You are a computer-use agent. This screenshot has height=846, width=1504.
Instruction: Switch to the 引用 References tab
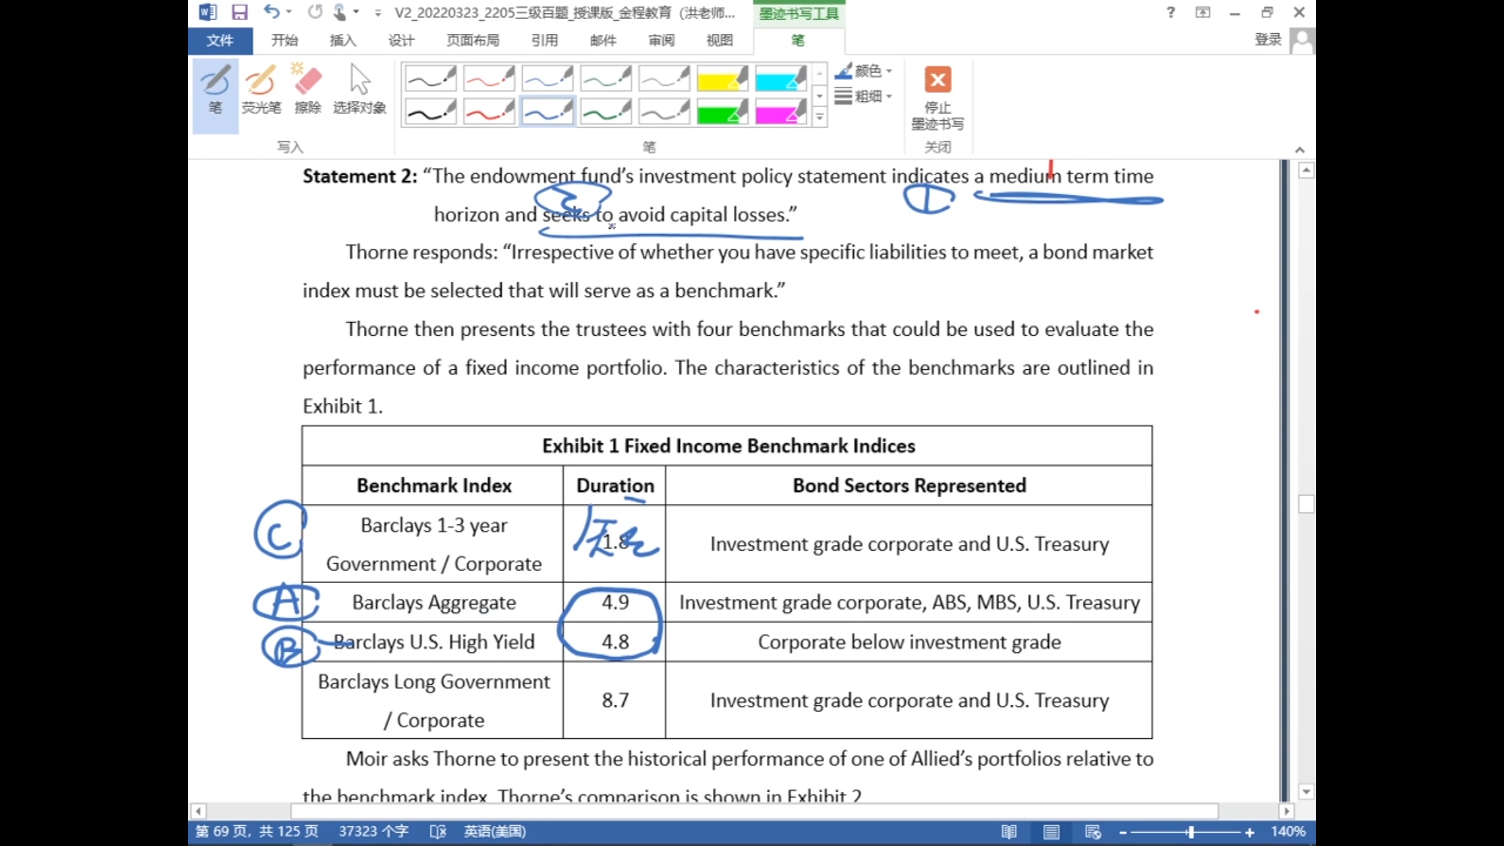click(545, 41)
